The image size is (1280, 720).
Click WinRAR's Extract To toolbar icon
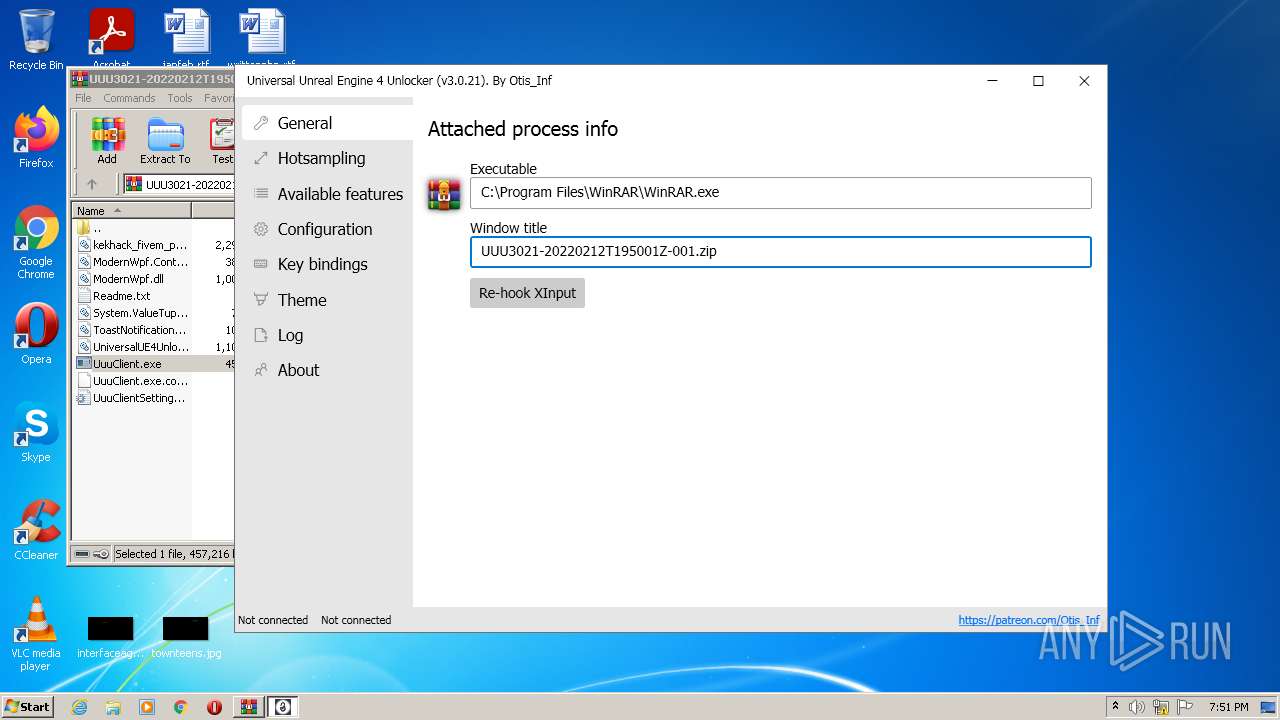coord(165,141)
